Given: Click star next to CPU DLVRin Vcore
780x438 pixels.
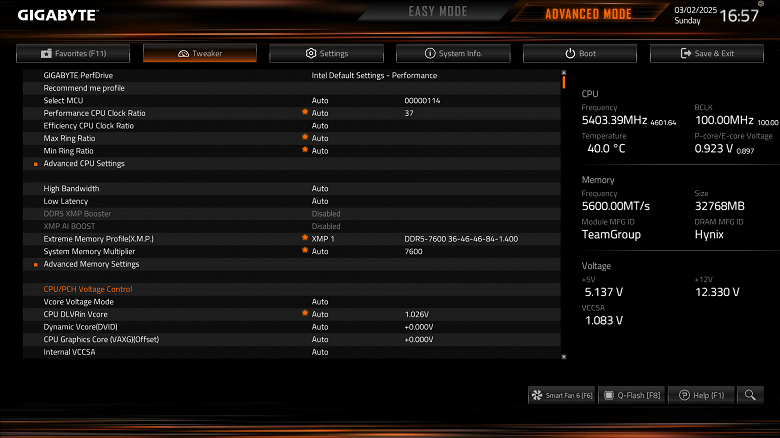Looking at the screenshot, I should click(x=305, y=314).
